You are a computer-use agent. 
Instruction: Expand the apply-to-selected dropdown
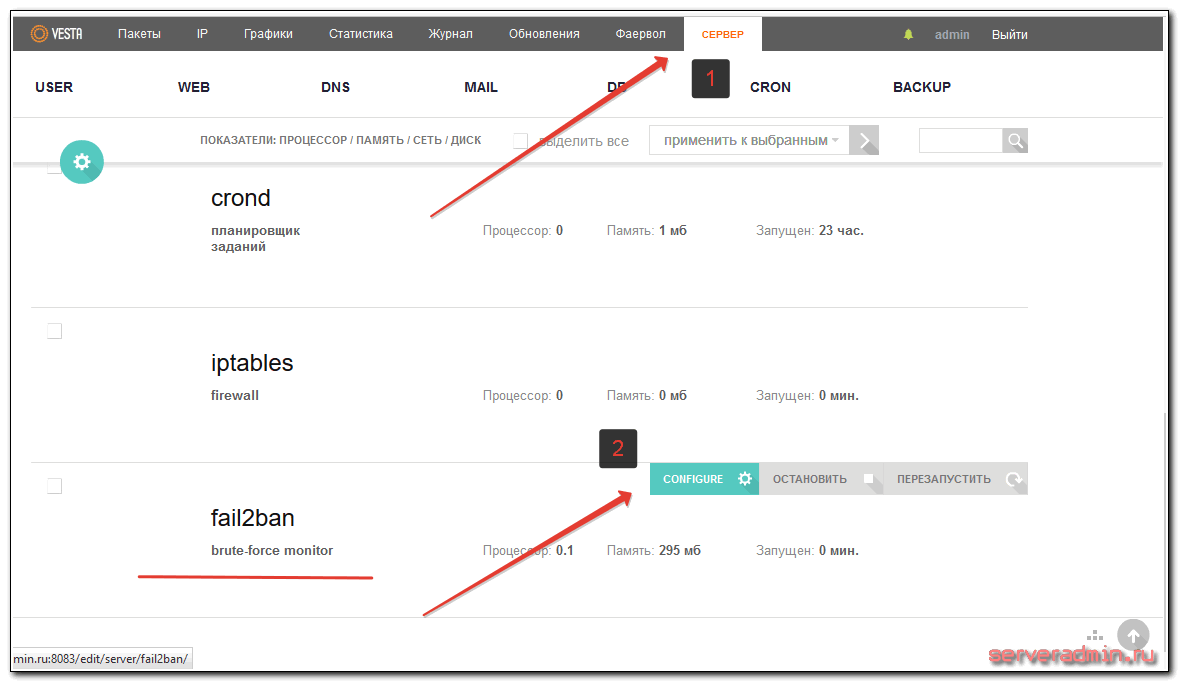point(750,141)
